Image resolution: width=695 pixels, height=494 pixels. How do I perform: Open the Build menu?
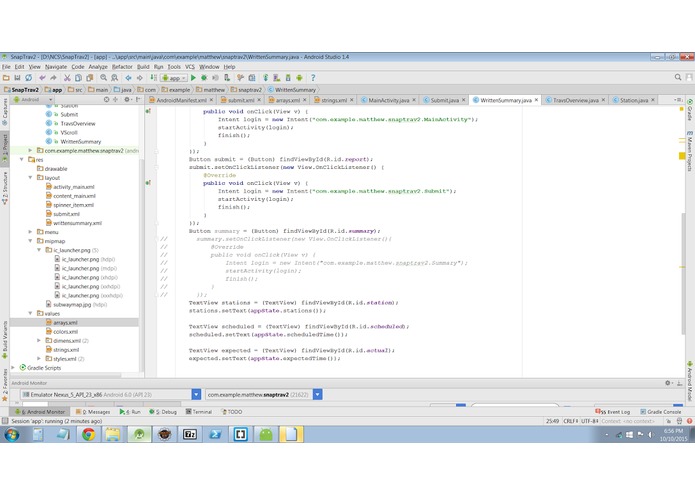(143, 67)
